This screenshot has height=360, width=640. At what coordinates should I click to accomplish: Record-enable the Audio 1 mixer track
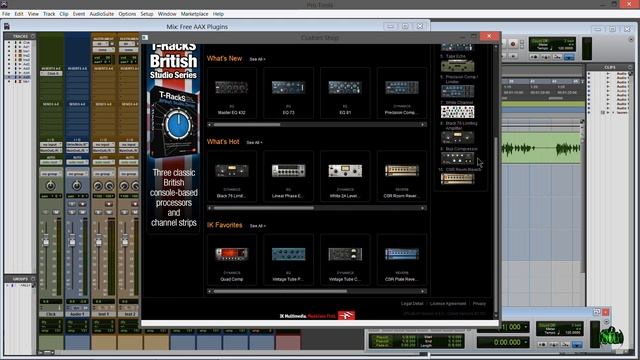point(82,204)
